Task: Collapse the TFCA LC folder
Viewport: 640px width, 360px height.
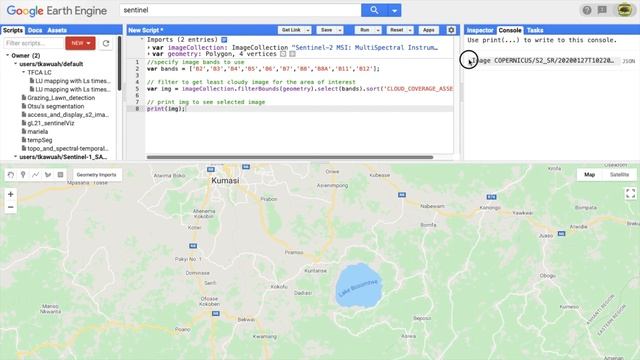Action: pyautogui.click(x=24, y=72)
